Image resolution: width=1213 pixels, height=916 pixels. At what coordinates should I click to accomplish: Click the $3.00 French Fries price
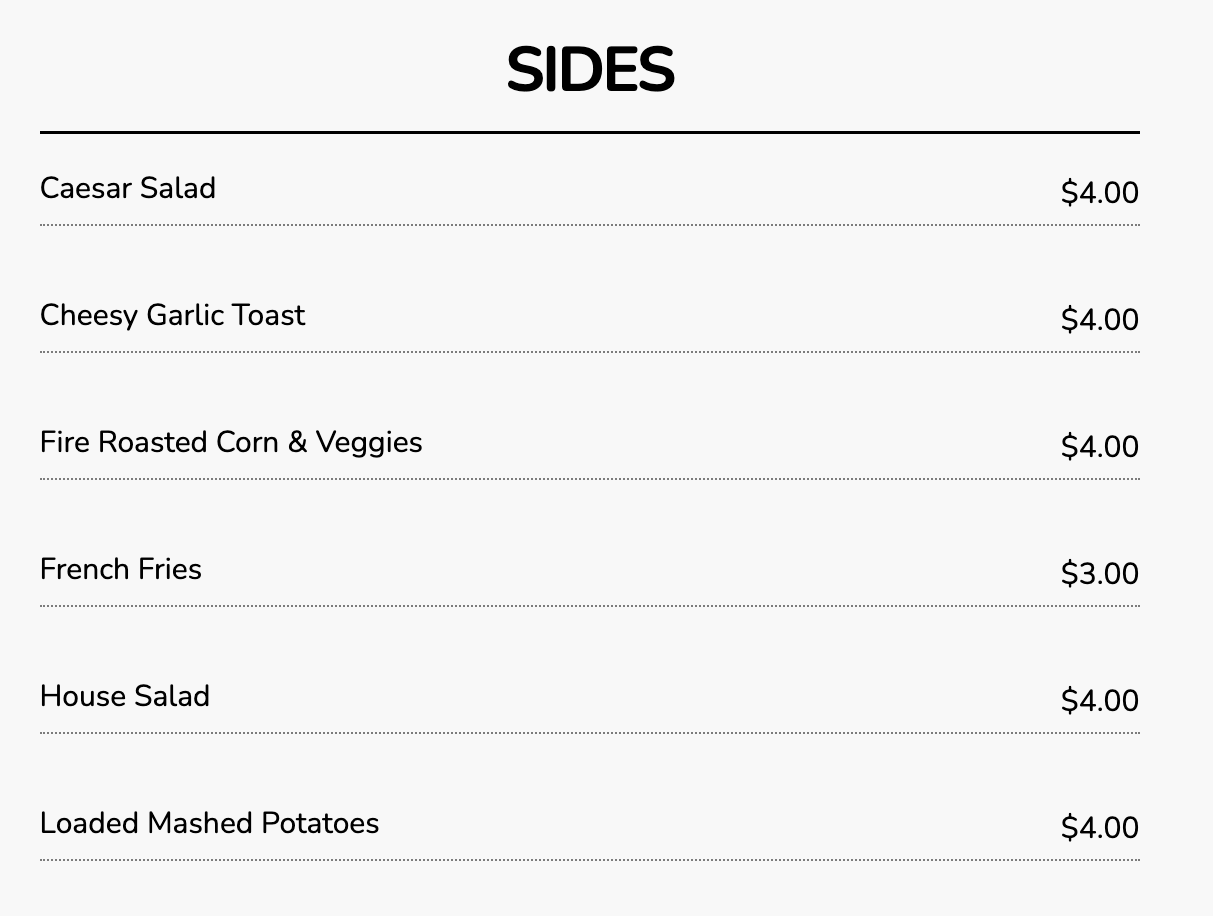click(x=1099, y=573)
